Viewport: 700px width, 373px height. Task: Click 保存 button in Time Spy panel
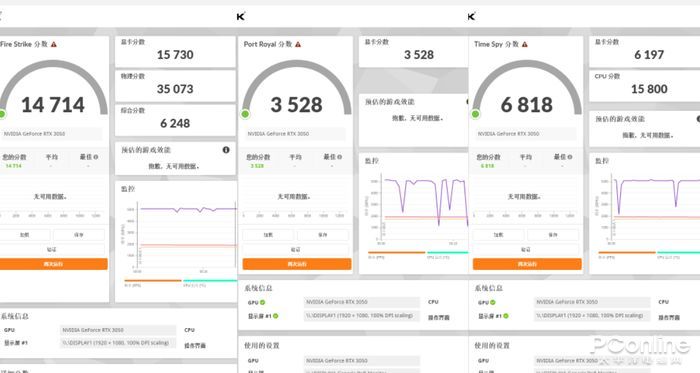pos(553,235)
